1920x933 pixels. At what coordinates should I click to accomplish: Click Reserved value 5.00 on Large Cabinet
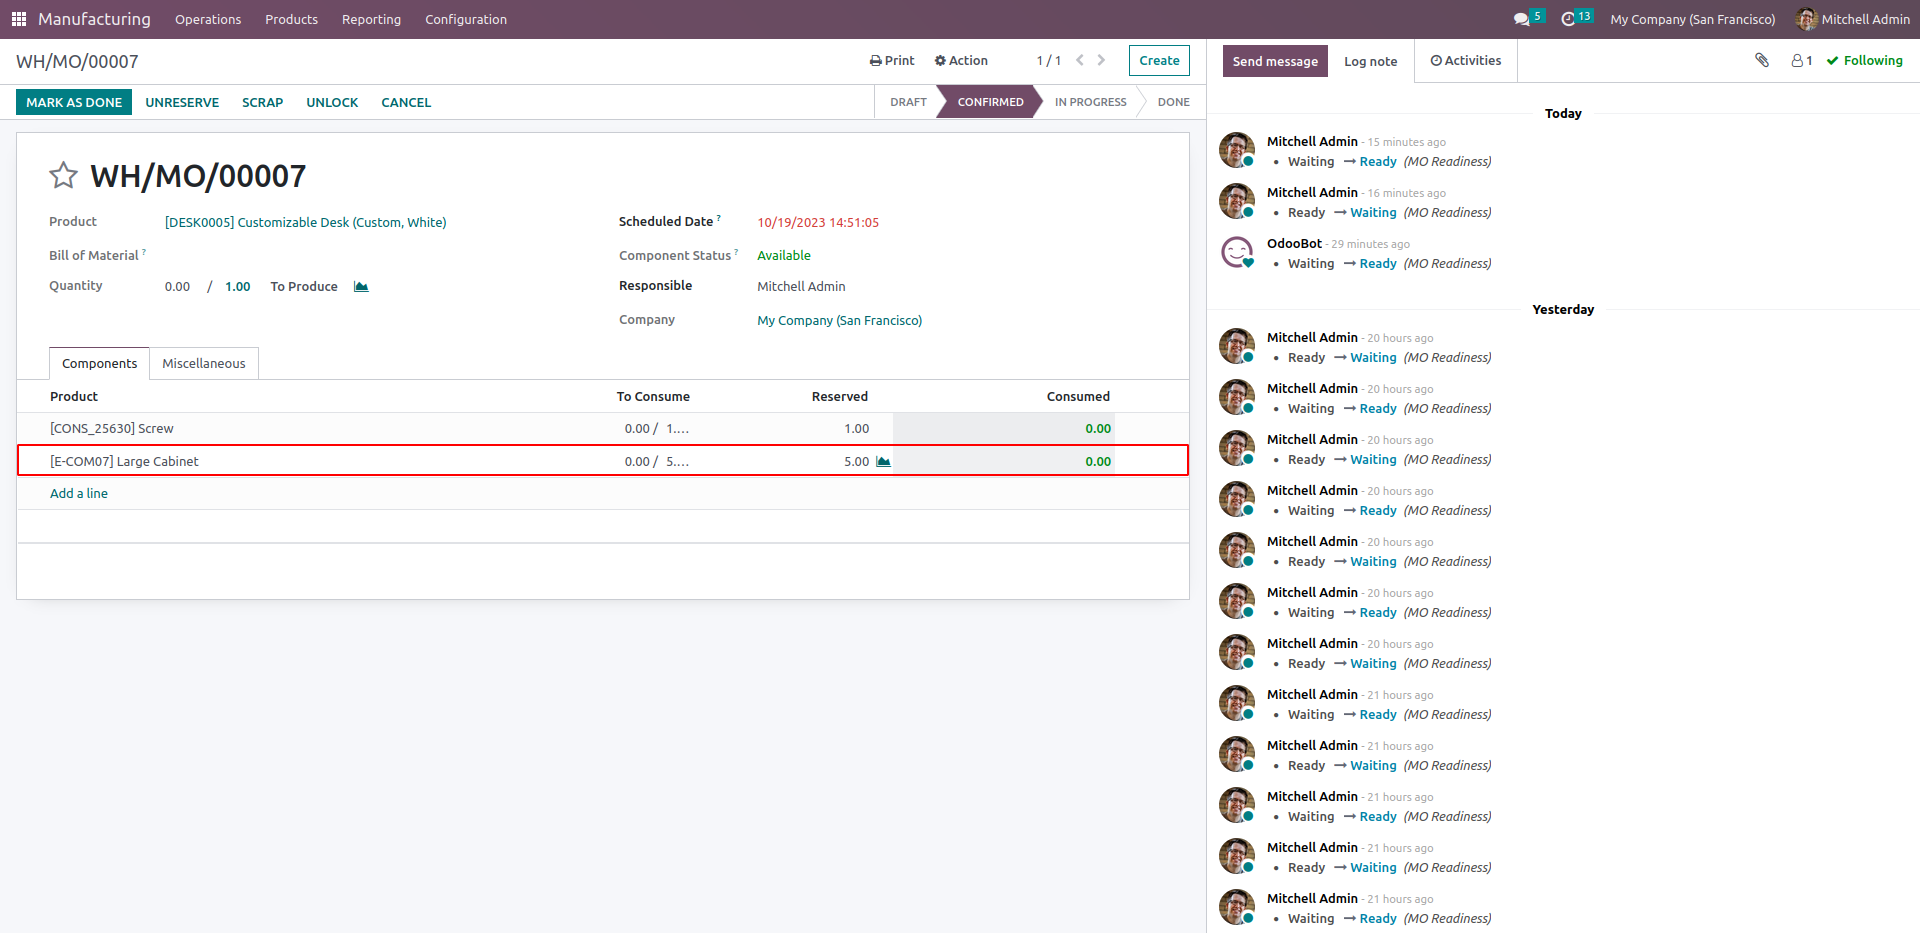pos(856,461)
